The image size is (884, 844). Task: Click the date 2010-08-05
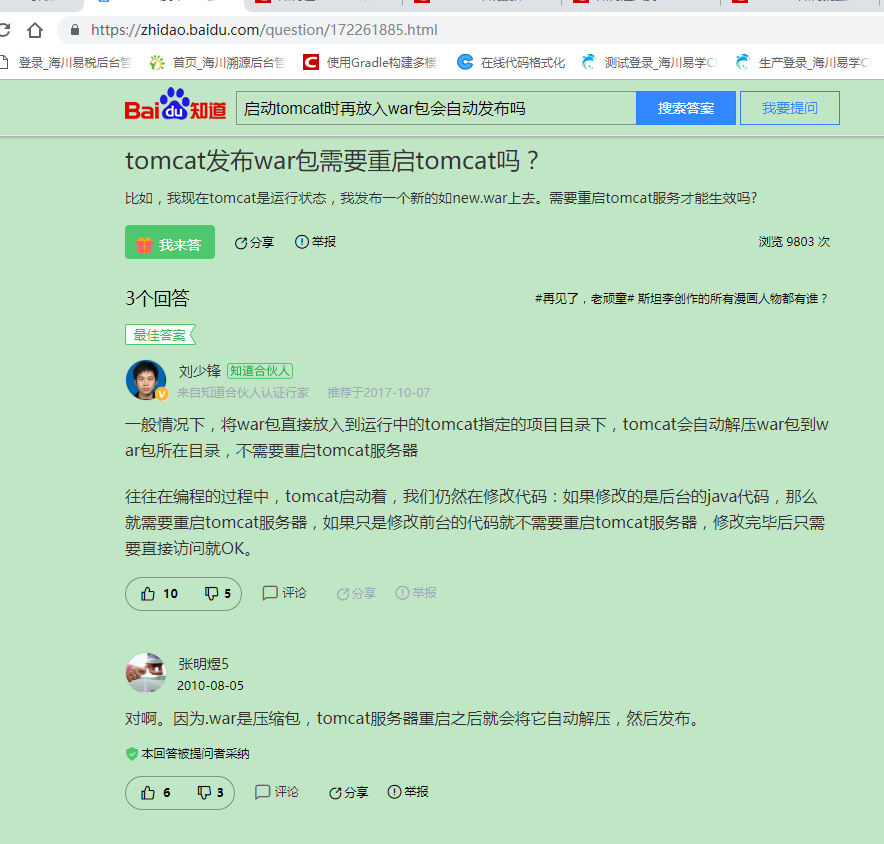click(210, 686)
